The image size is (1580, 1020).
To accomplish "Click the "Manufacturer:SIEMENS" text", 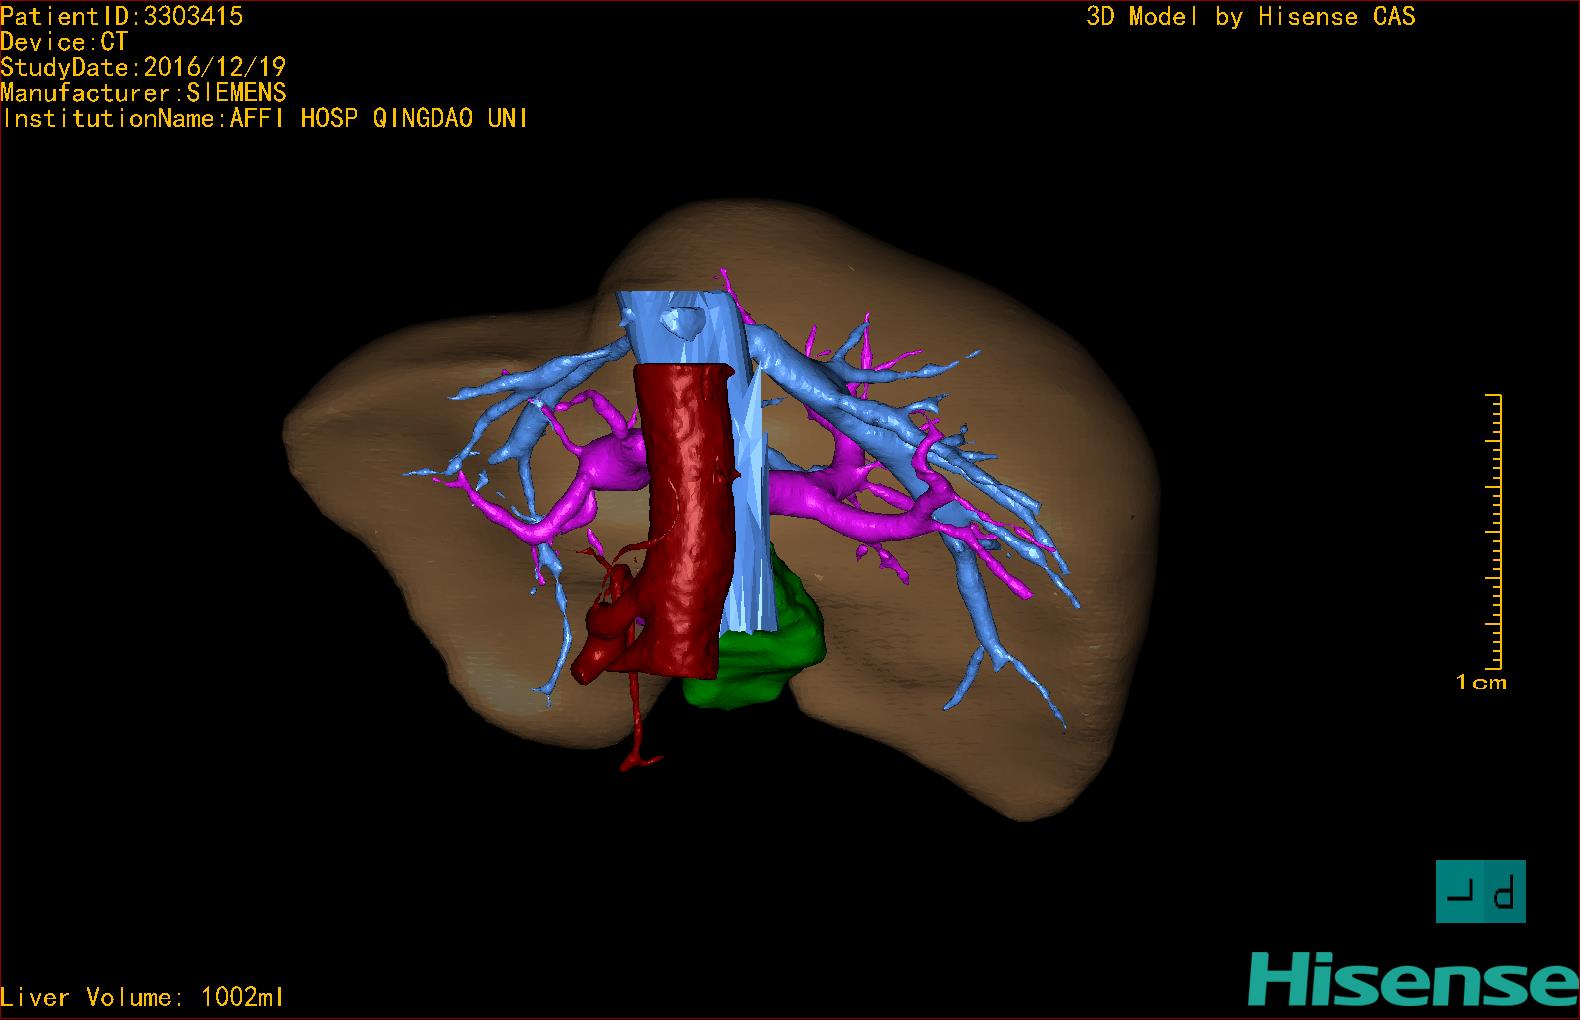I will 143,93.
